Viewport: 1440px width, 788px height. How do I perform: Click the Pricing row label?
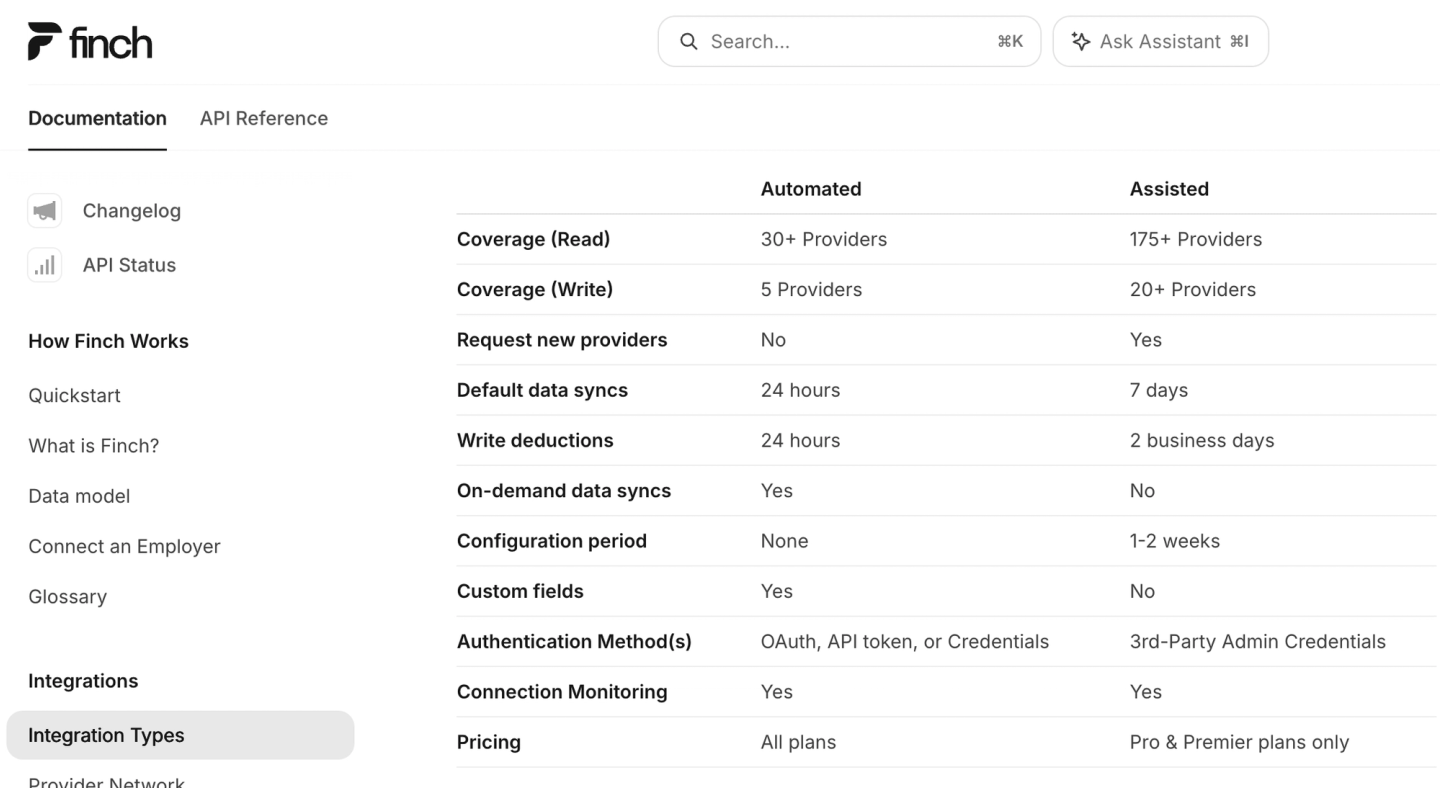(489, 742)
